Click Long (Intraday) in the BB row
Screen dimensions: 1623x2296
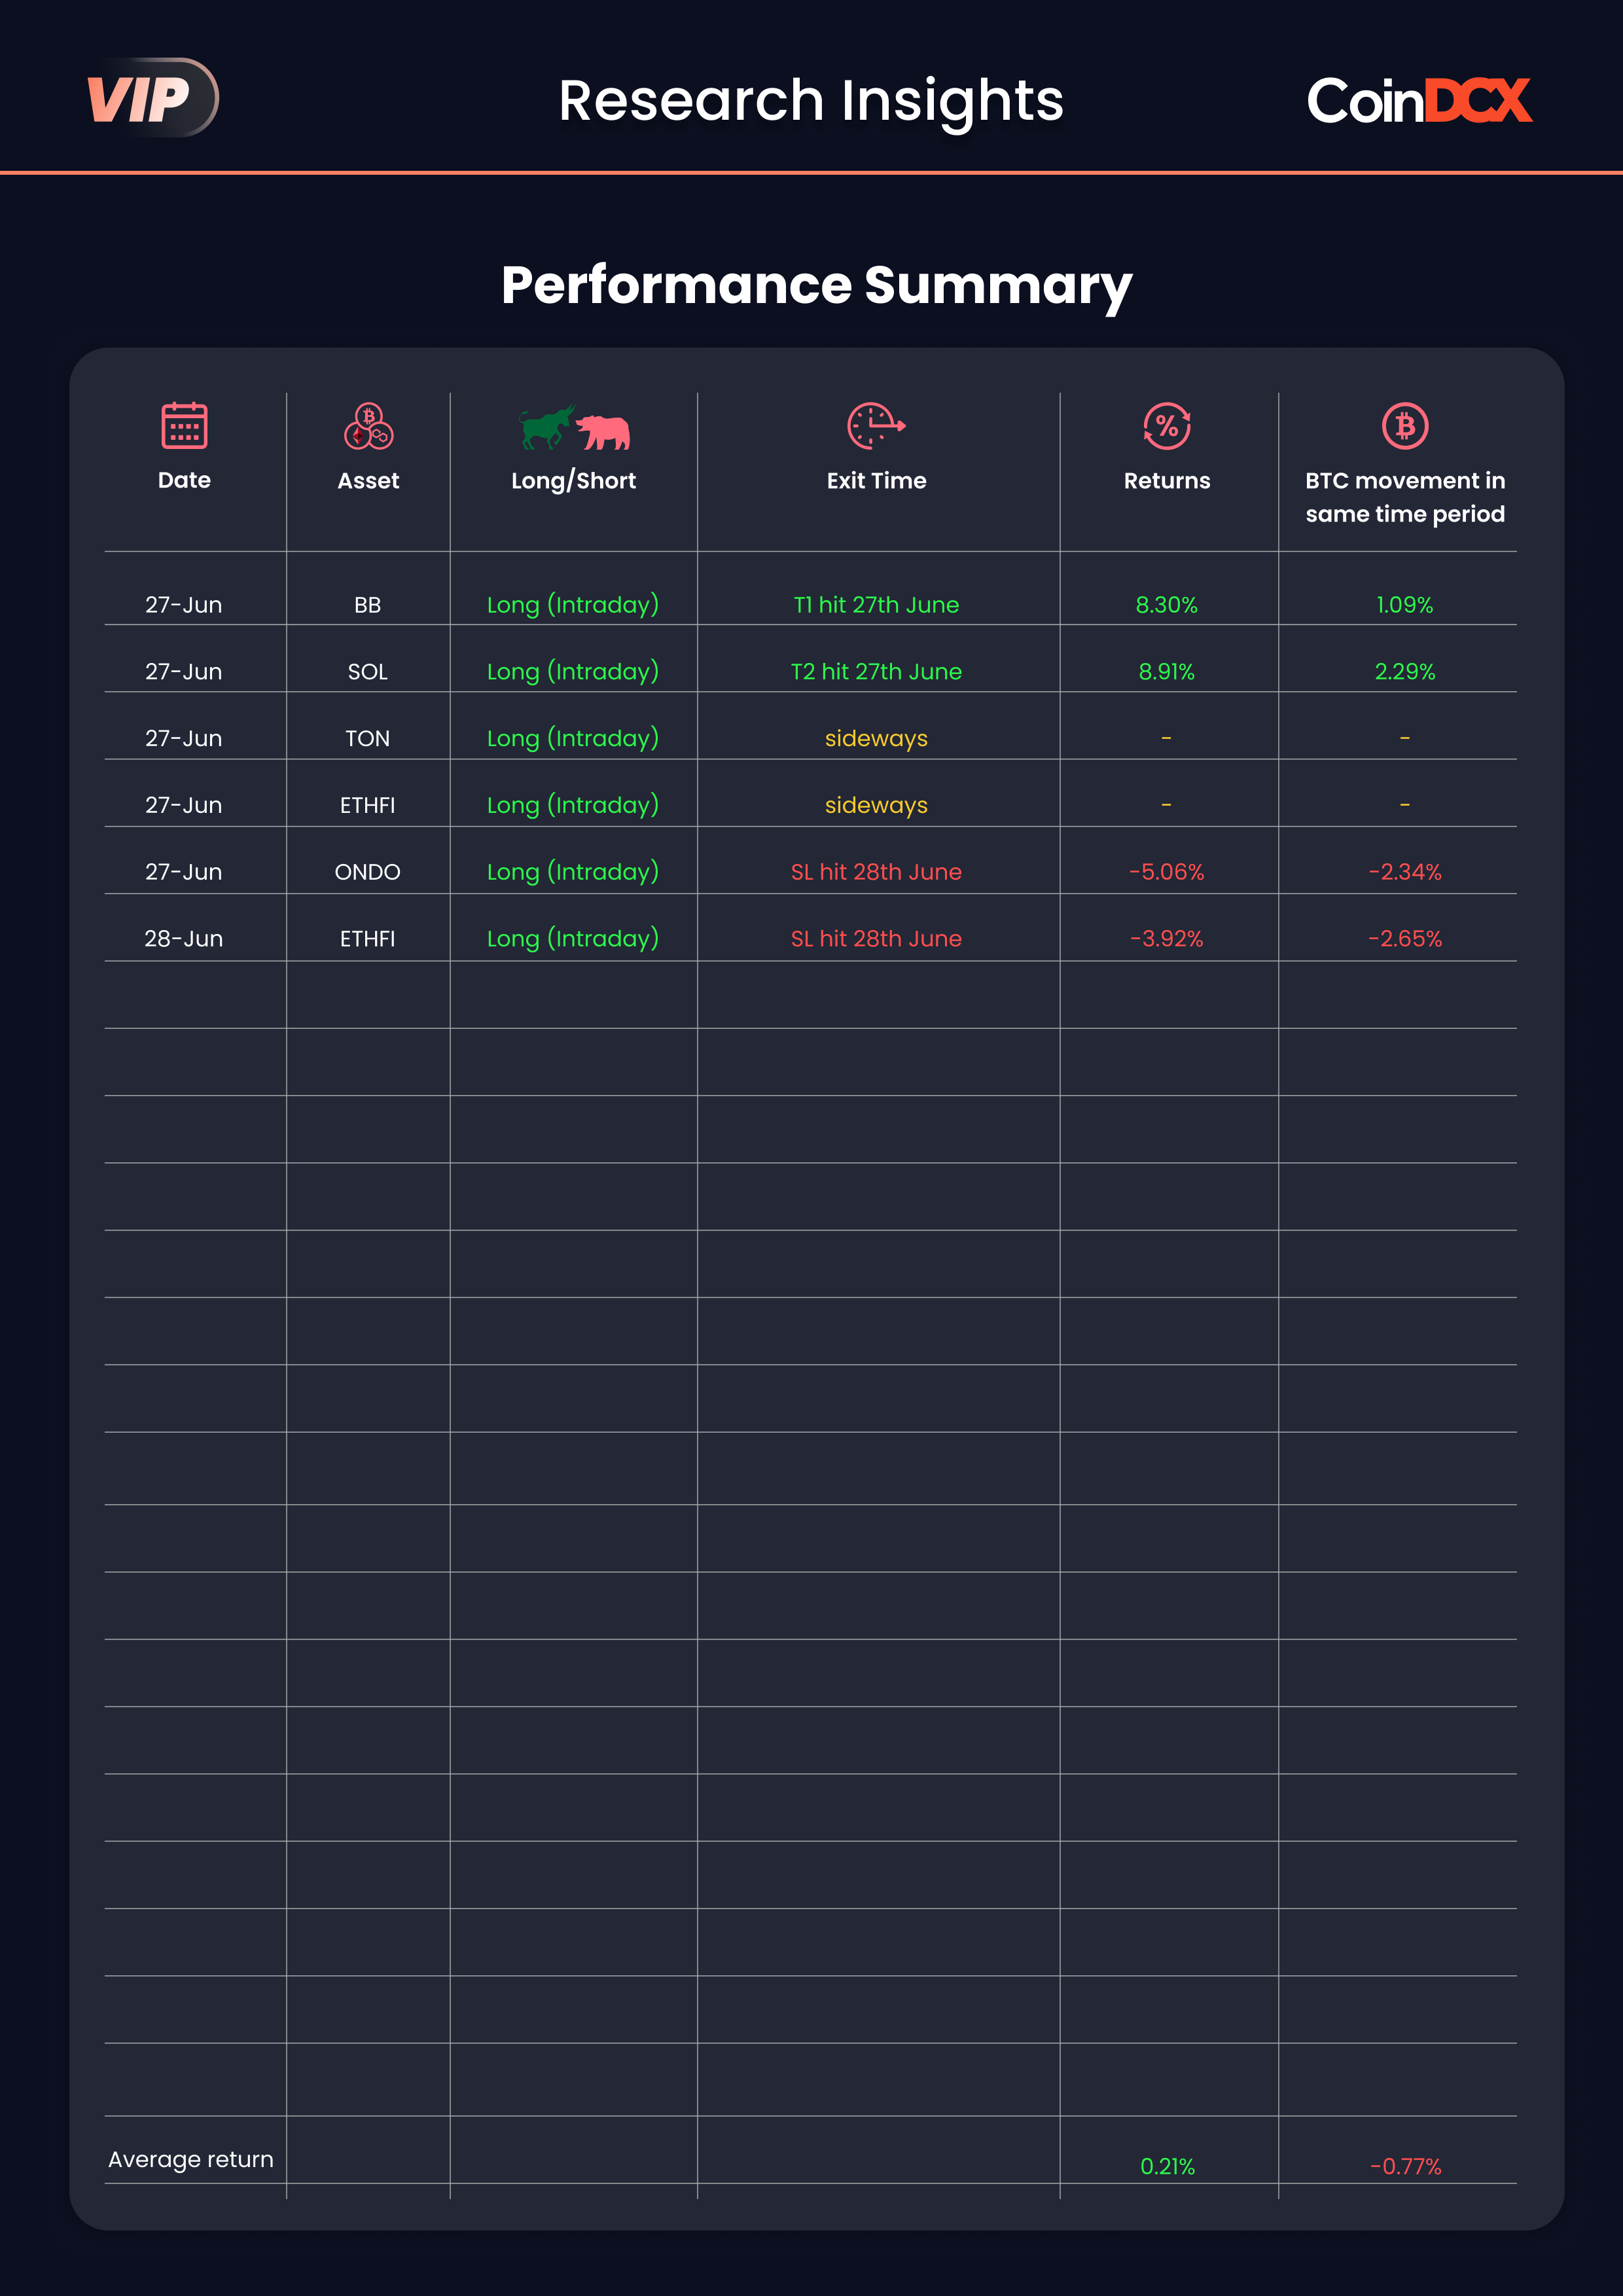(x=573, y=605)
